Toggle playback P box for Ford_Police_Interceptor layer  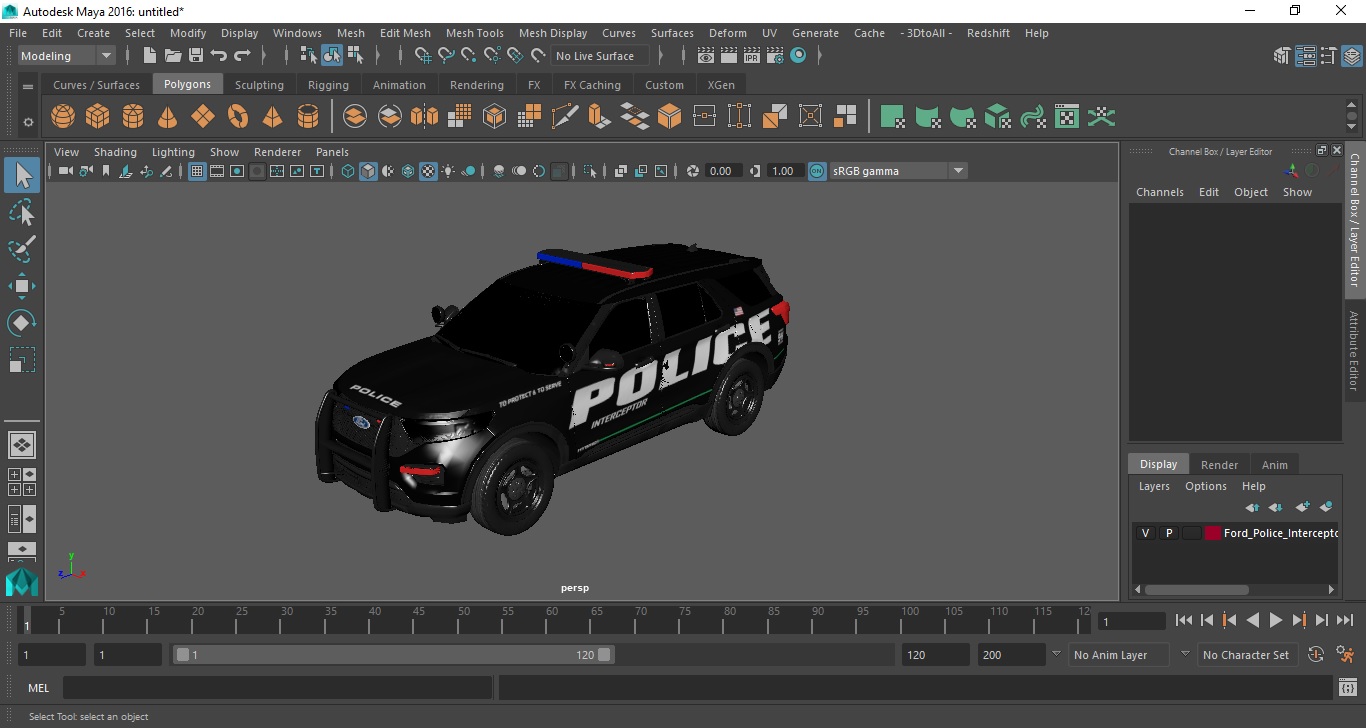1169,533
